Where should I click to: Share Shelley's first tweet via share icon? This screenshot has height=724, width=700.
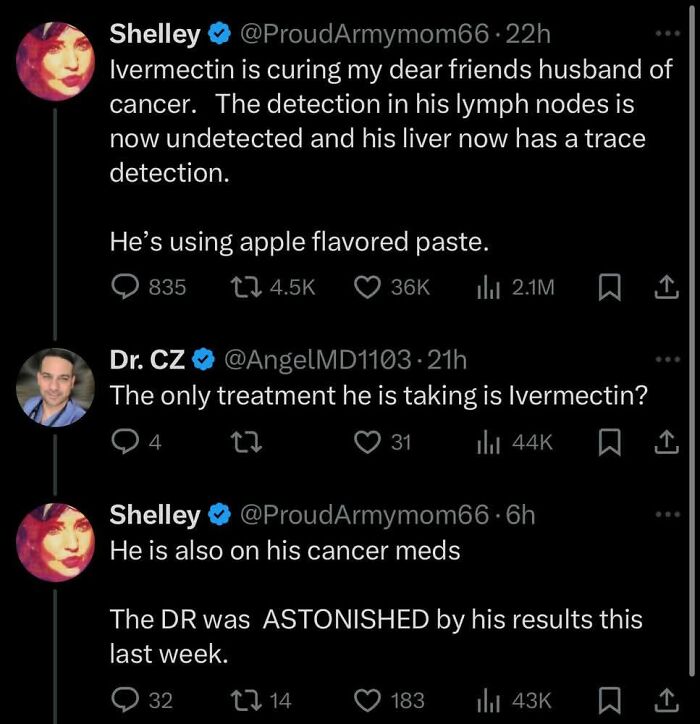tap(664, 287)
